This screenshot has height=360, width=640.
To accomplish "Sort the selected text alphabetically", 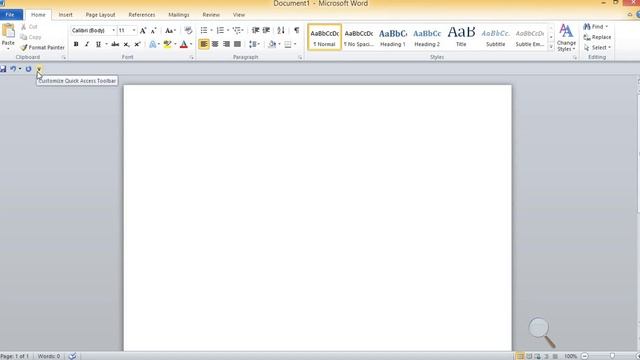I will point(281,31).
